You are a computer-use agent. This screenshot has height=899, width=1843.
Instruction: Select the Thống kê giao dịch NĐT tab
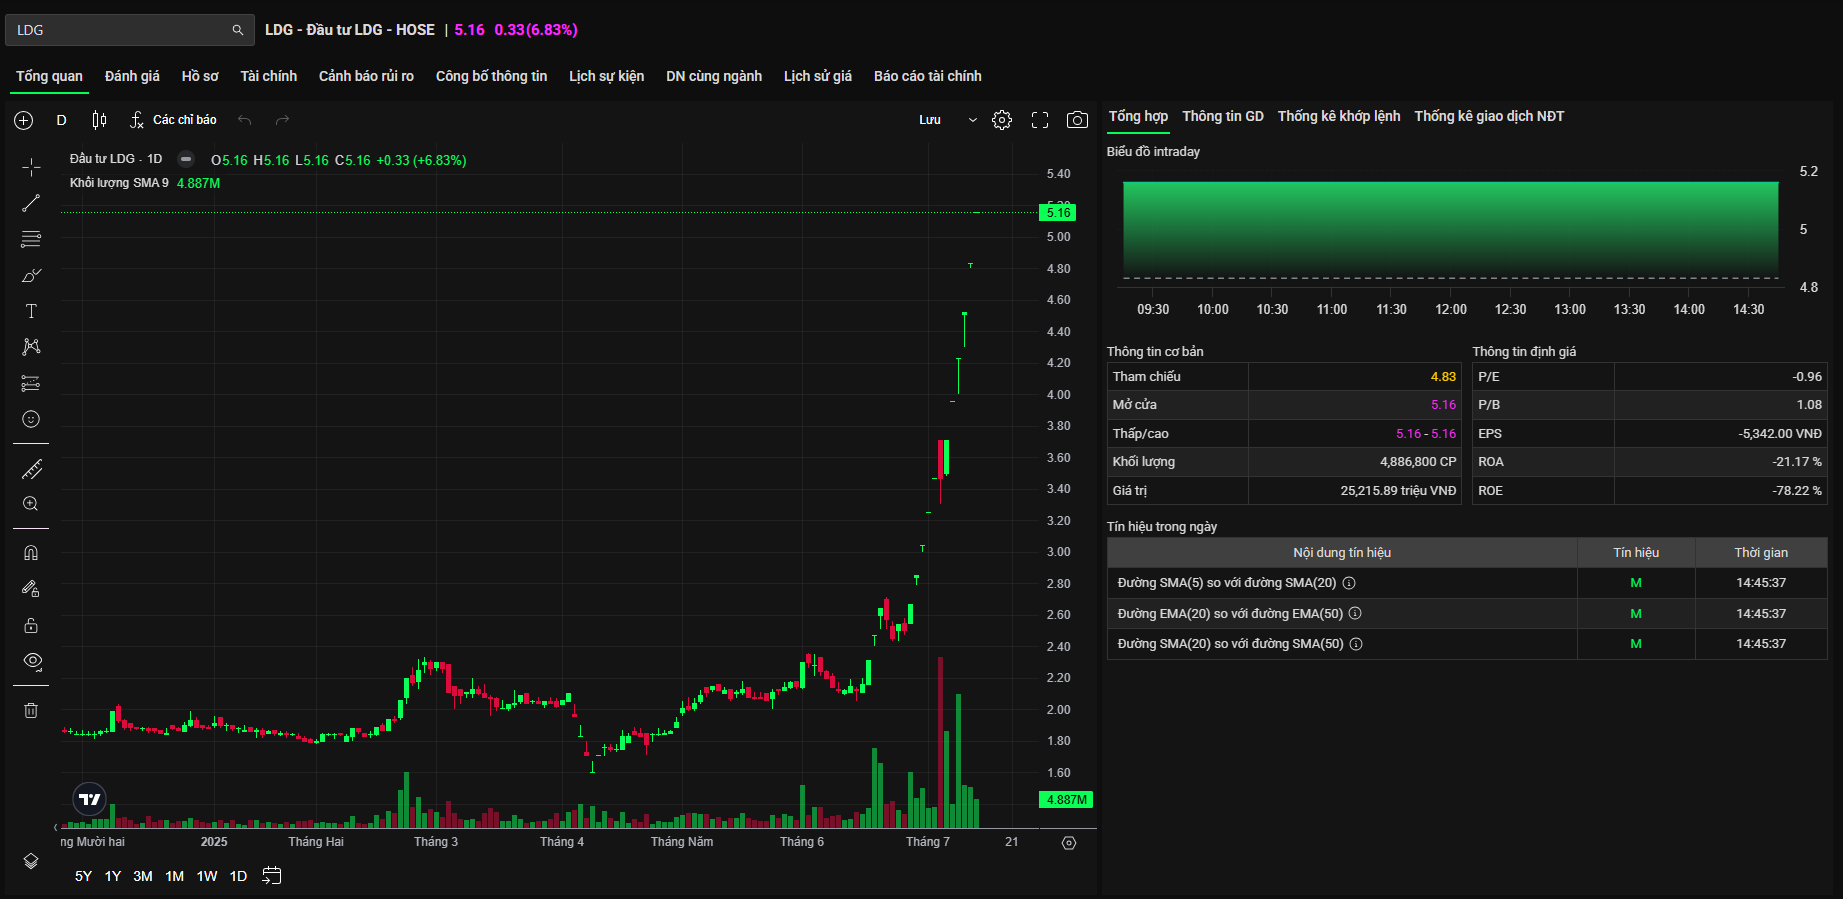[x=1489, y=116]
